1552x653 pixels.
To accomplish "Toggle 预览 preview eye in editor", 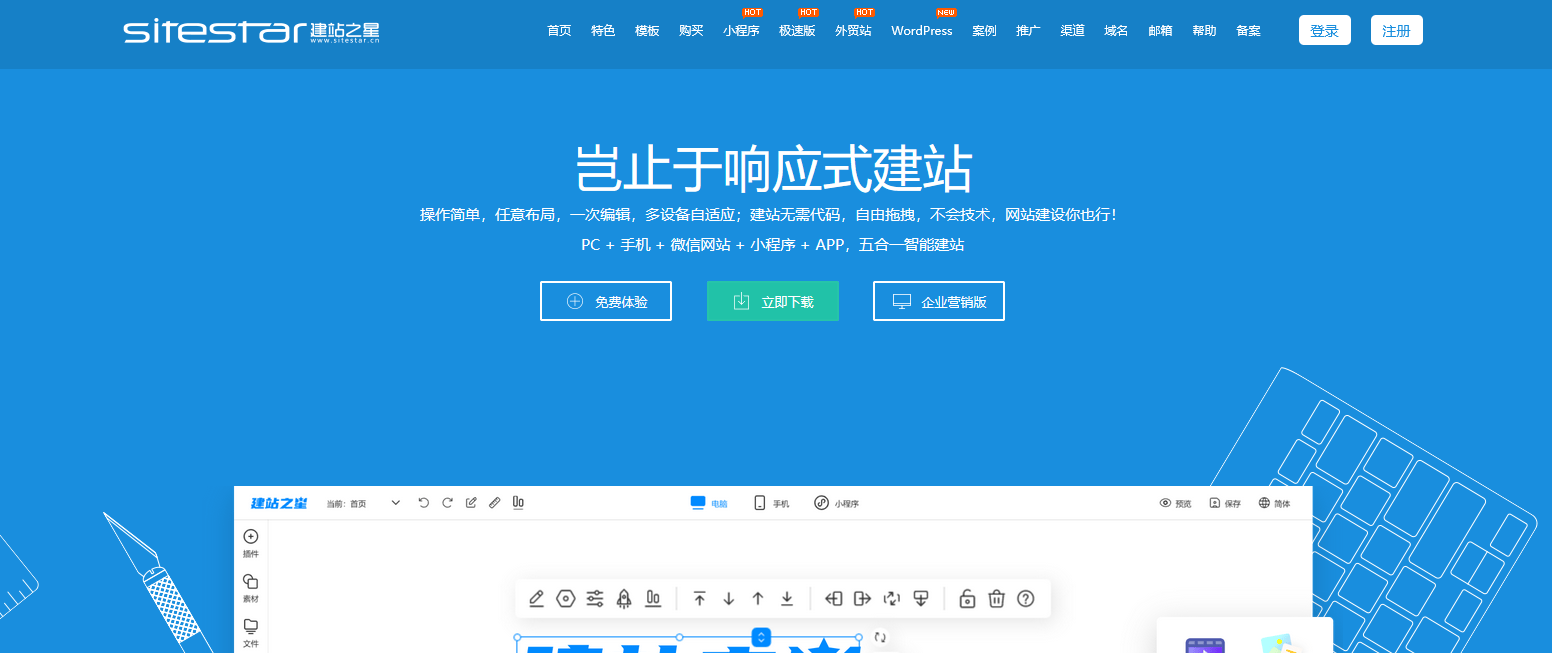I will 1175,503.
